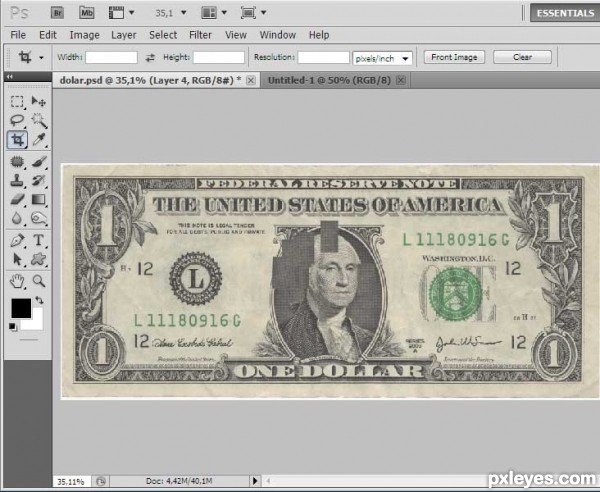This screenshot has width=600, height=492.
Task: Select the Dodge tool
Action: (39, 218)
